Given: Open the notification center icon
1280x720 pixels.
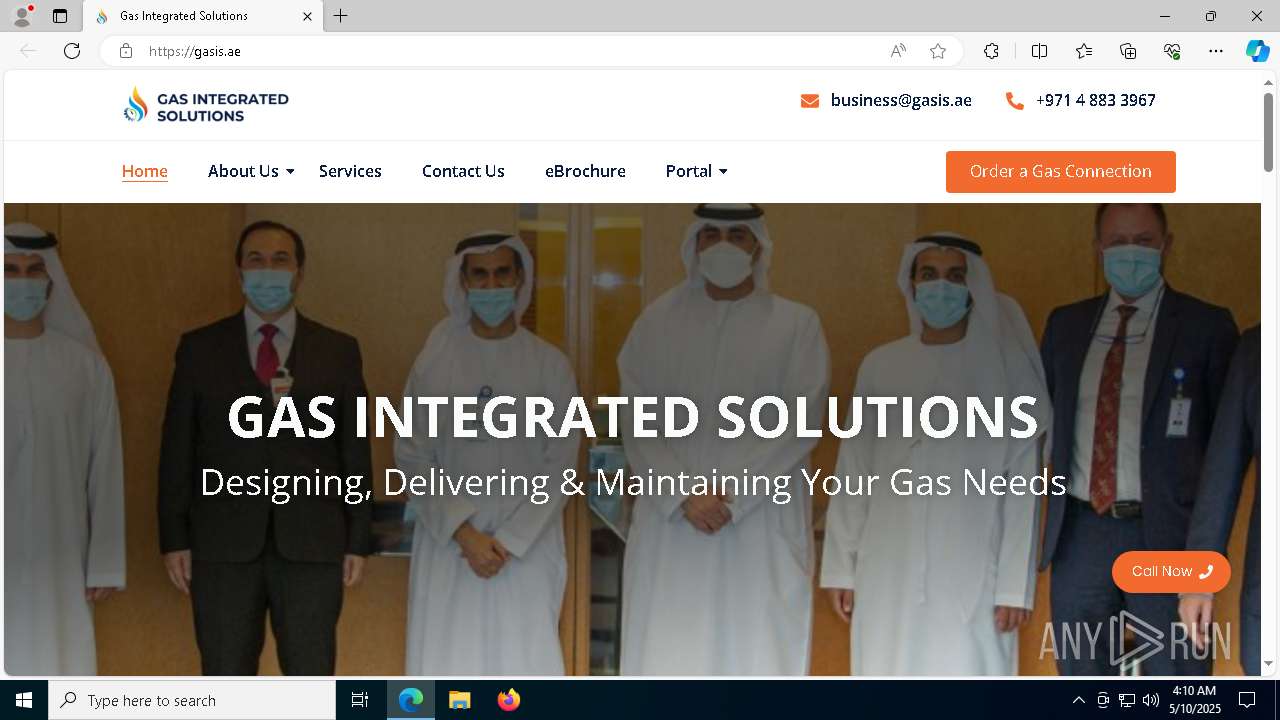Looking at the screenshot, I should pyautogui.click(x=1247, y=700).
